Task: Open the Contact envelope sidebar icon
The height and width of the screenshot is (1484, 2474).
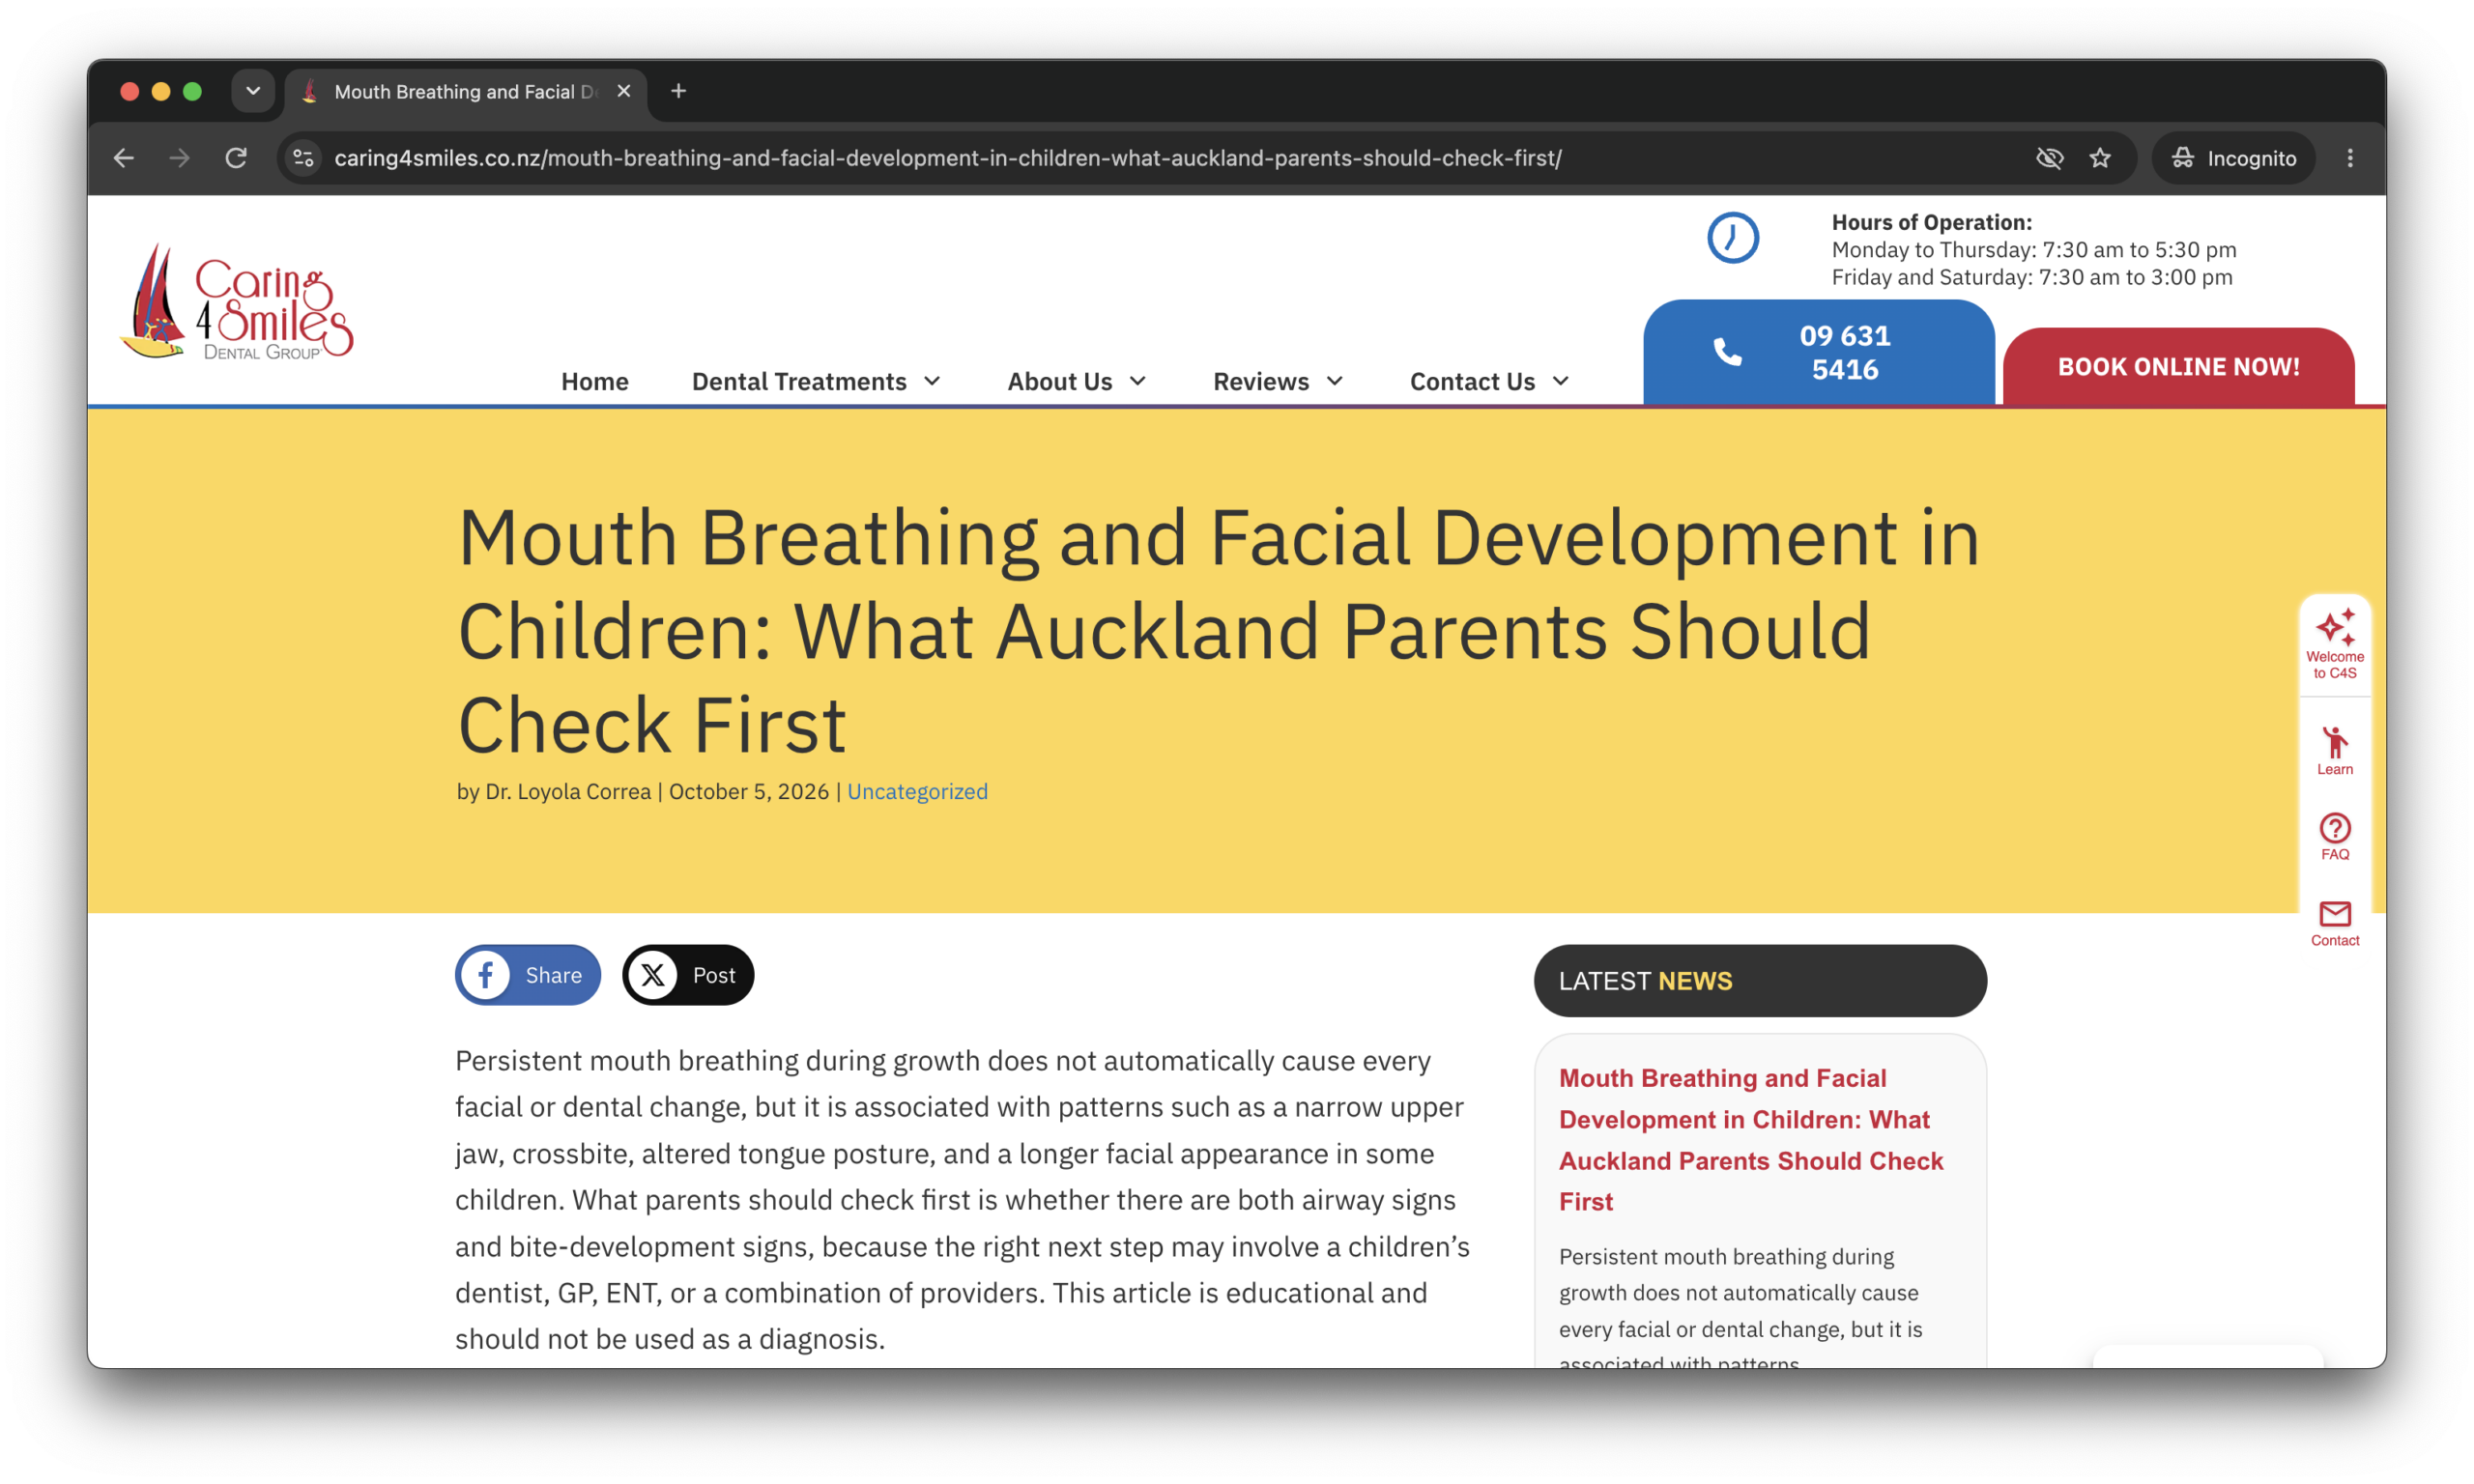Action: point(2334,924)
